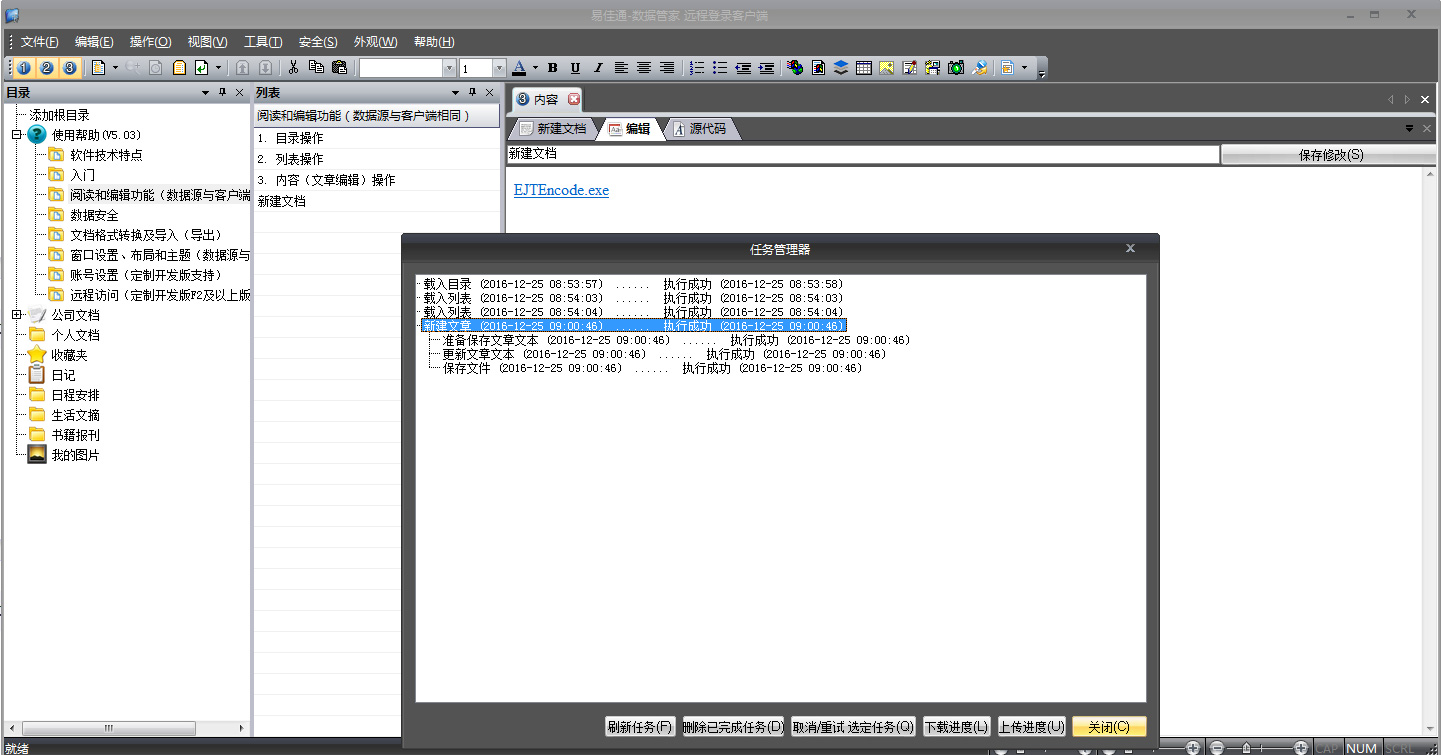Click the insert table icon
Viewport: 1441px width, 755px height.
864,68
